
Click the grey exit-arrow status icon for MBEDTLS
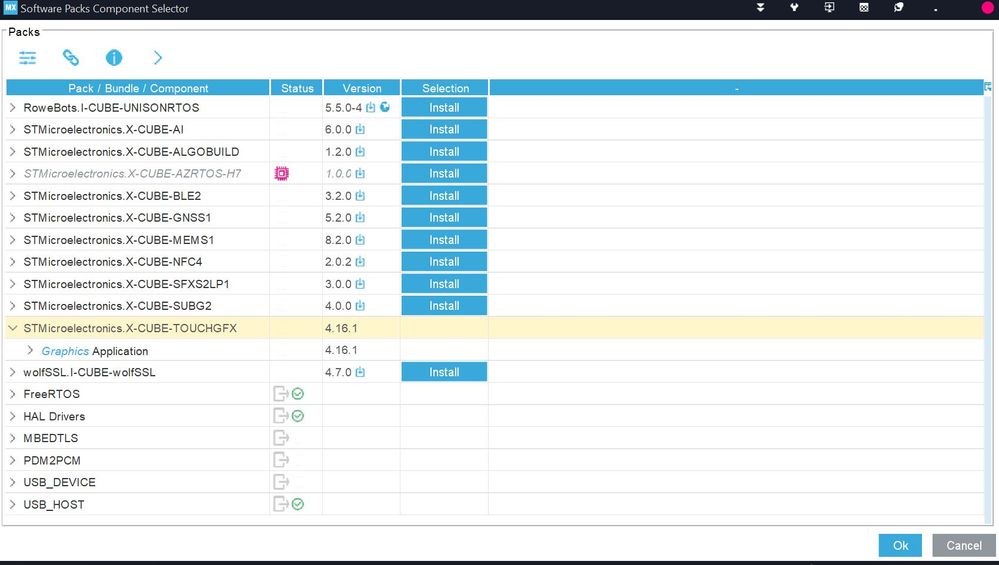click(281, 438)
